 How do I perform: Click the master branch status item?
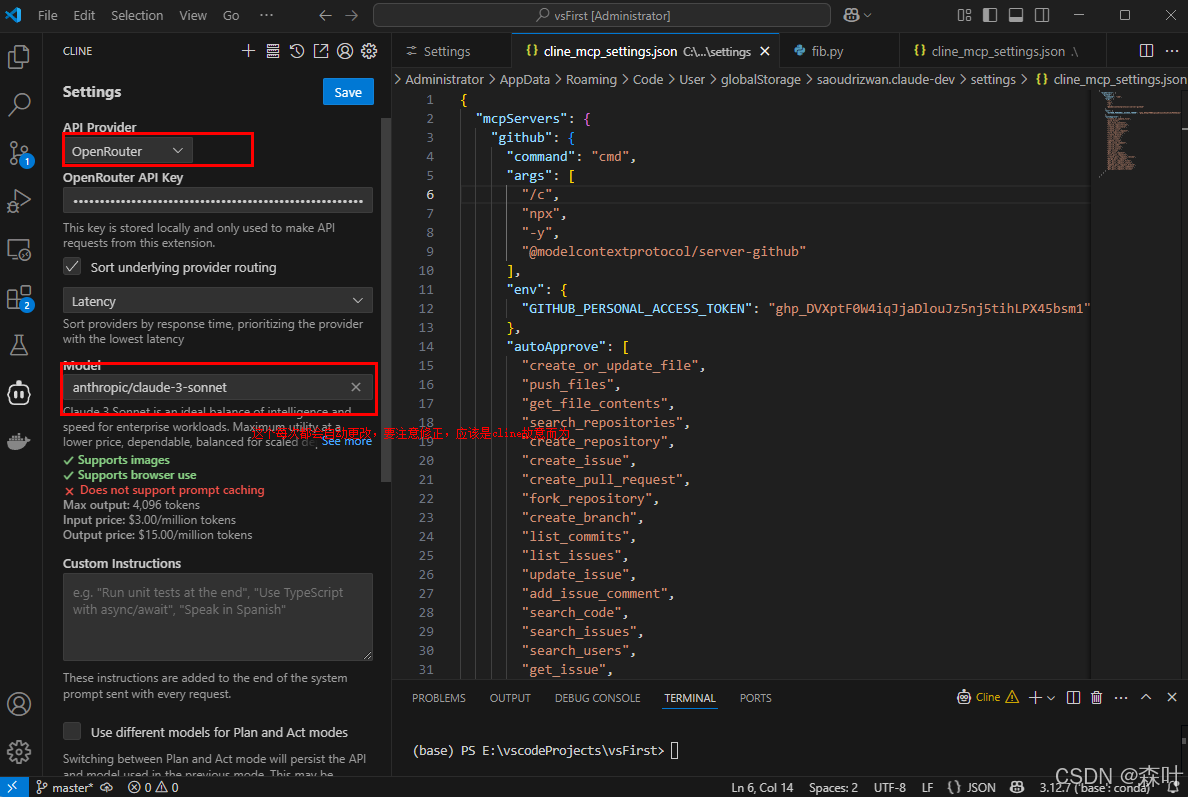pyautogui.click(x=65, y=787)
